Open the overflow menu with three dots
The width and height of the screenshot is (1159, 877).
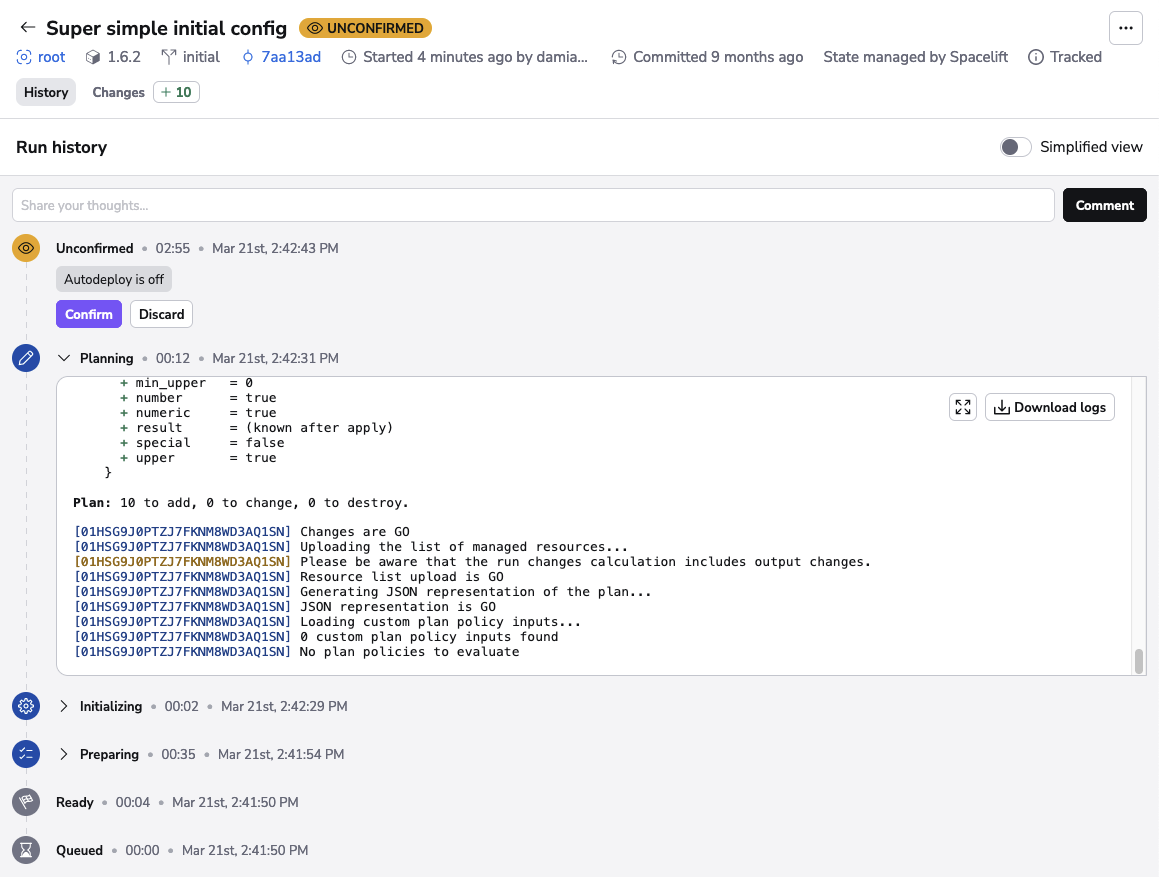coord(1125,28)
